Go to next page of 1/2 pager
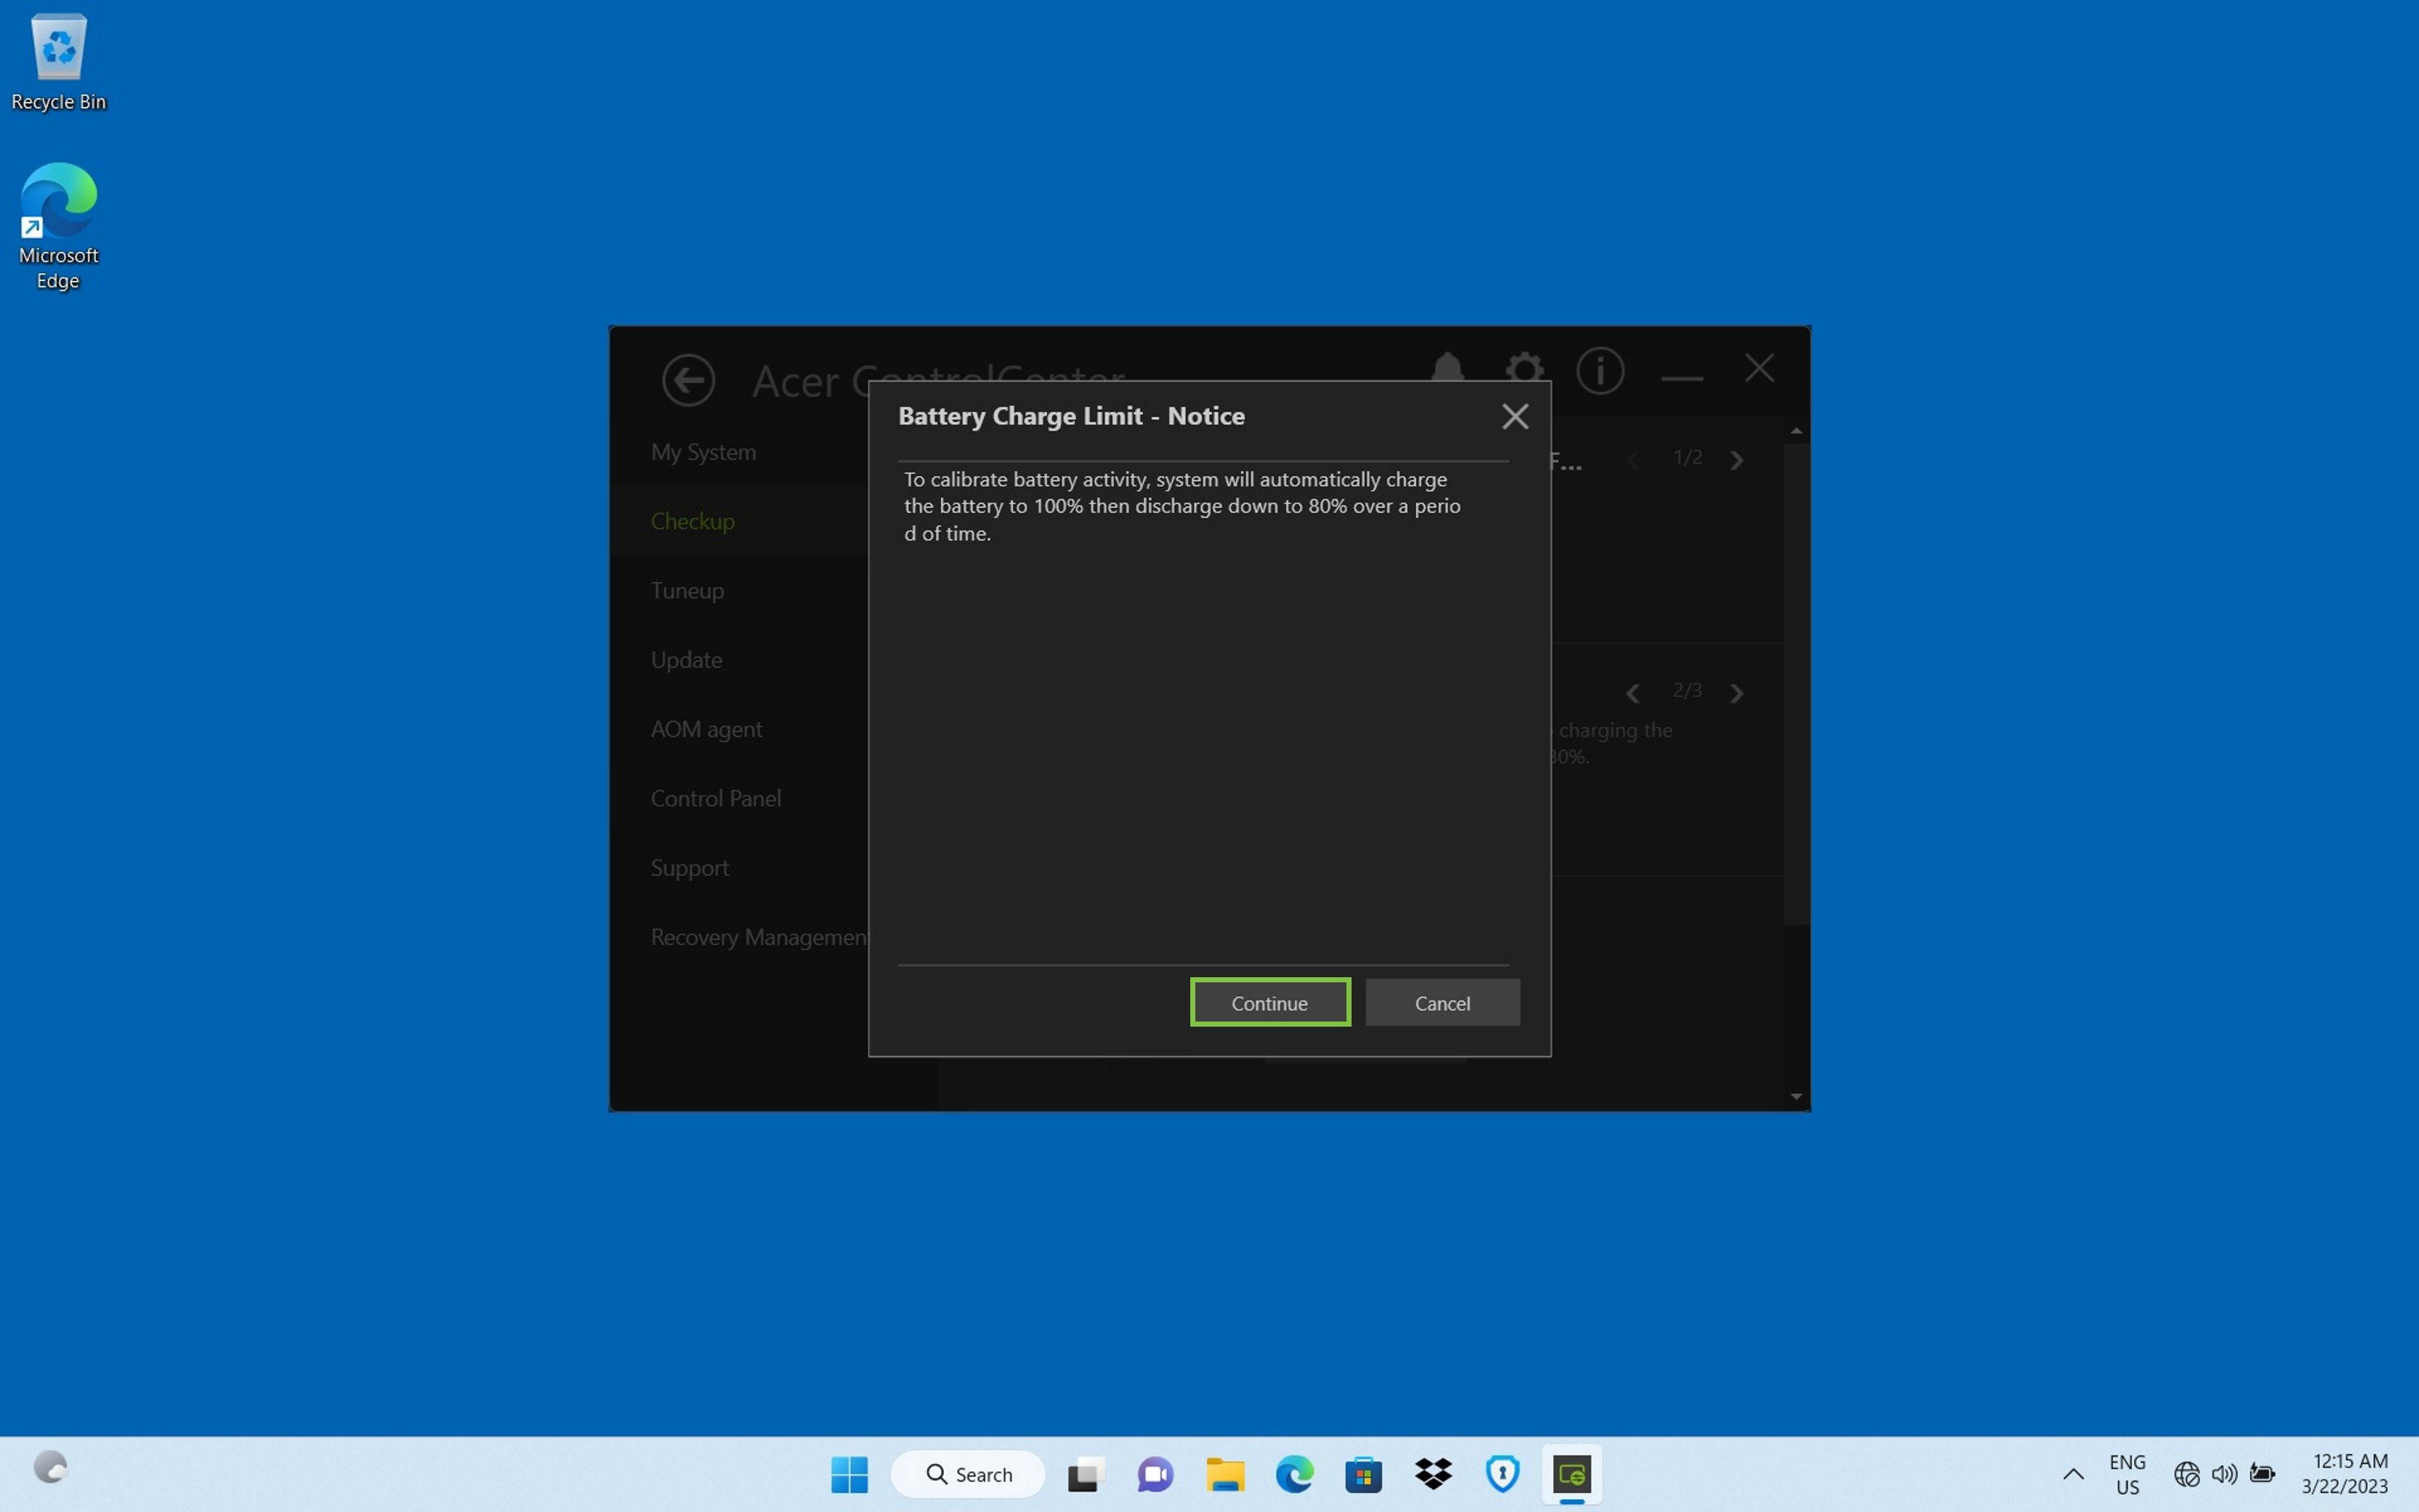Viewport: 2419px width, 1512px height. point(1737,460)
